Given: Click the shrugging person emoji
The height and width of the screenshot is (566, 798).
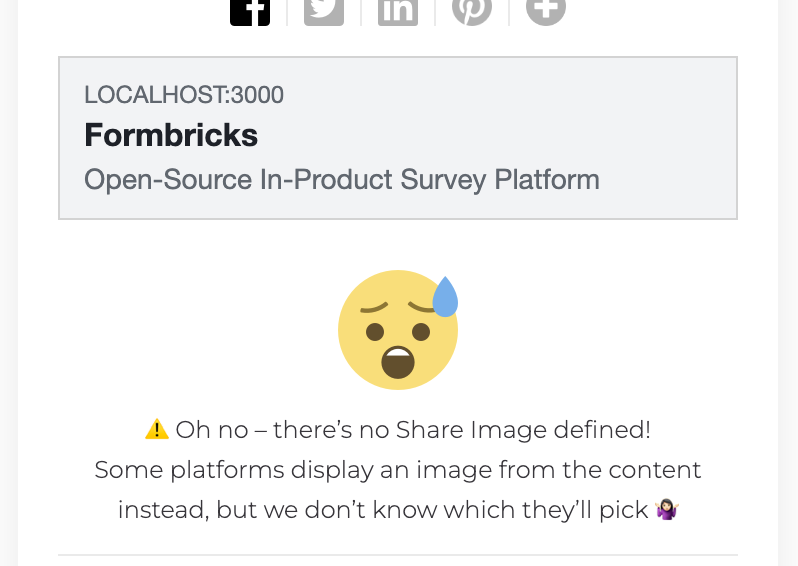Looking at the screenshot, I should [x=667, y=510].
